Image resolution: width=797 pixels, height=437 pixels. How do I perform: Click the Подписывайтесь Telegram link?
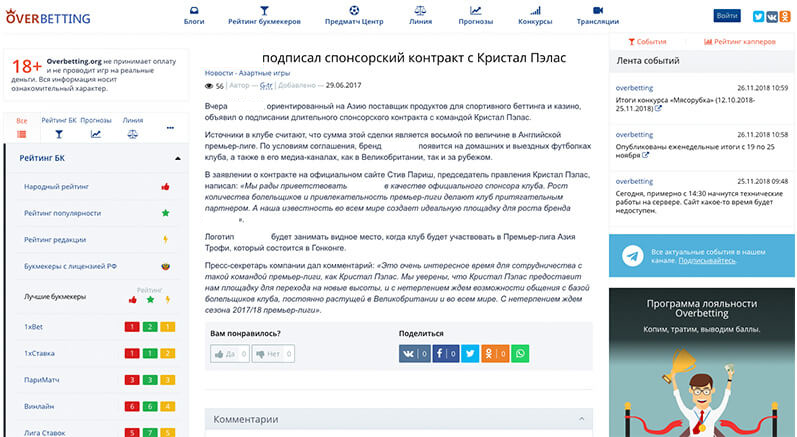[707, 261]
